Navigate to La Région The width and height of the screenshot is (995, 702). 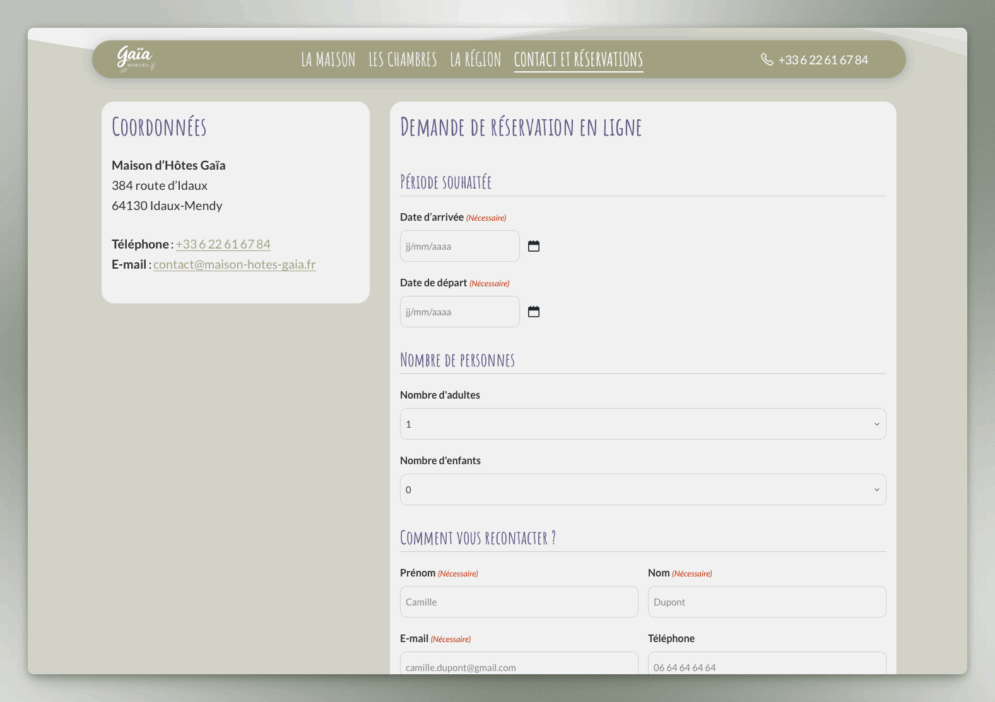pos(475,60)
